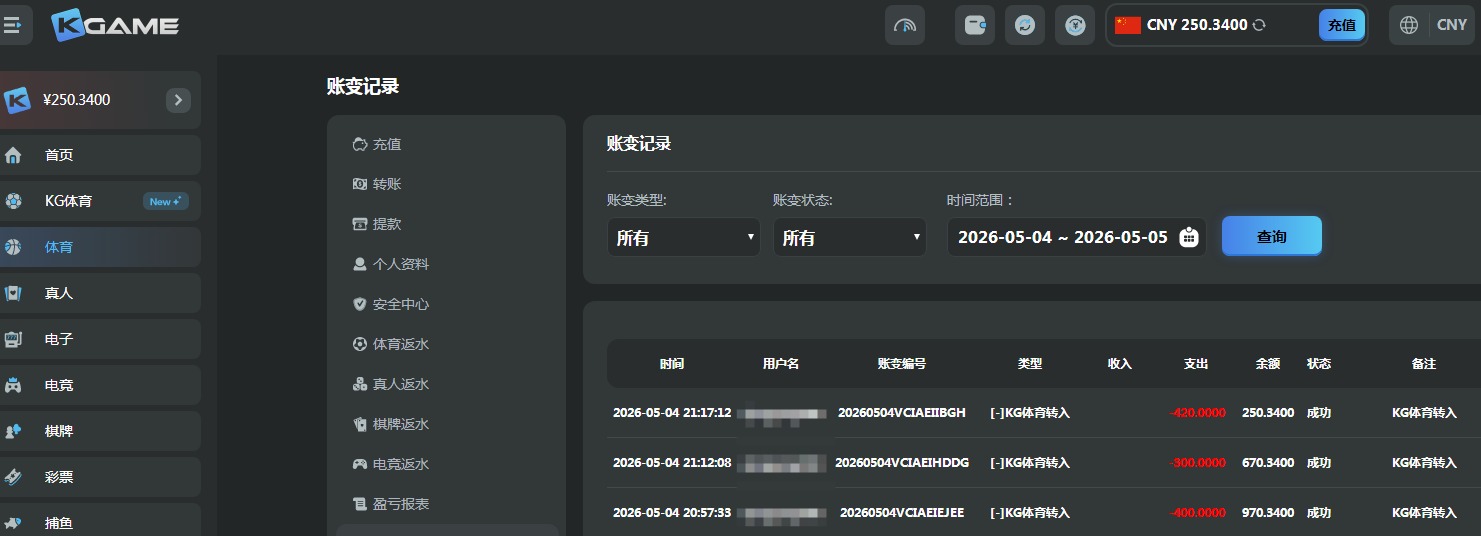1481x536 pixels.
Task: Click the 支出 column header
Action: pos(1196,364)
